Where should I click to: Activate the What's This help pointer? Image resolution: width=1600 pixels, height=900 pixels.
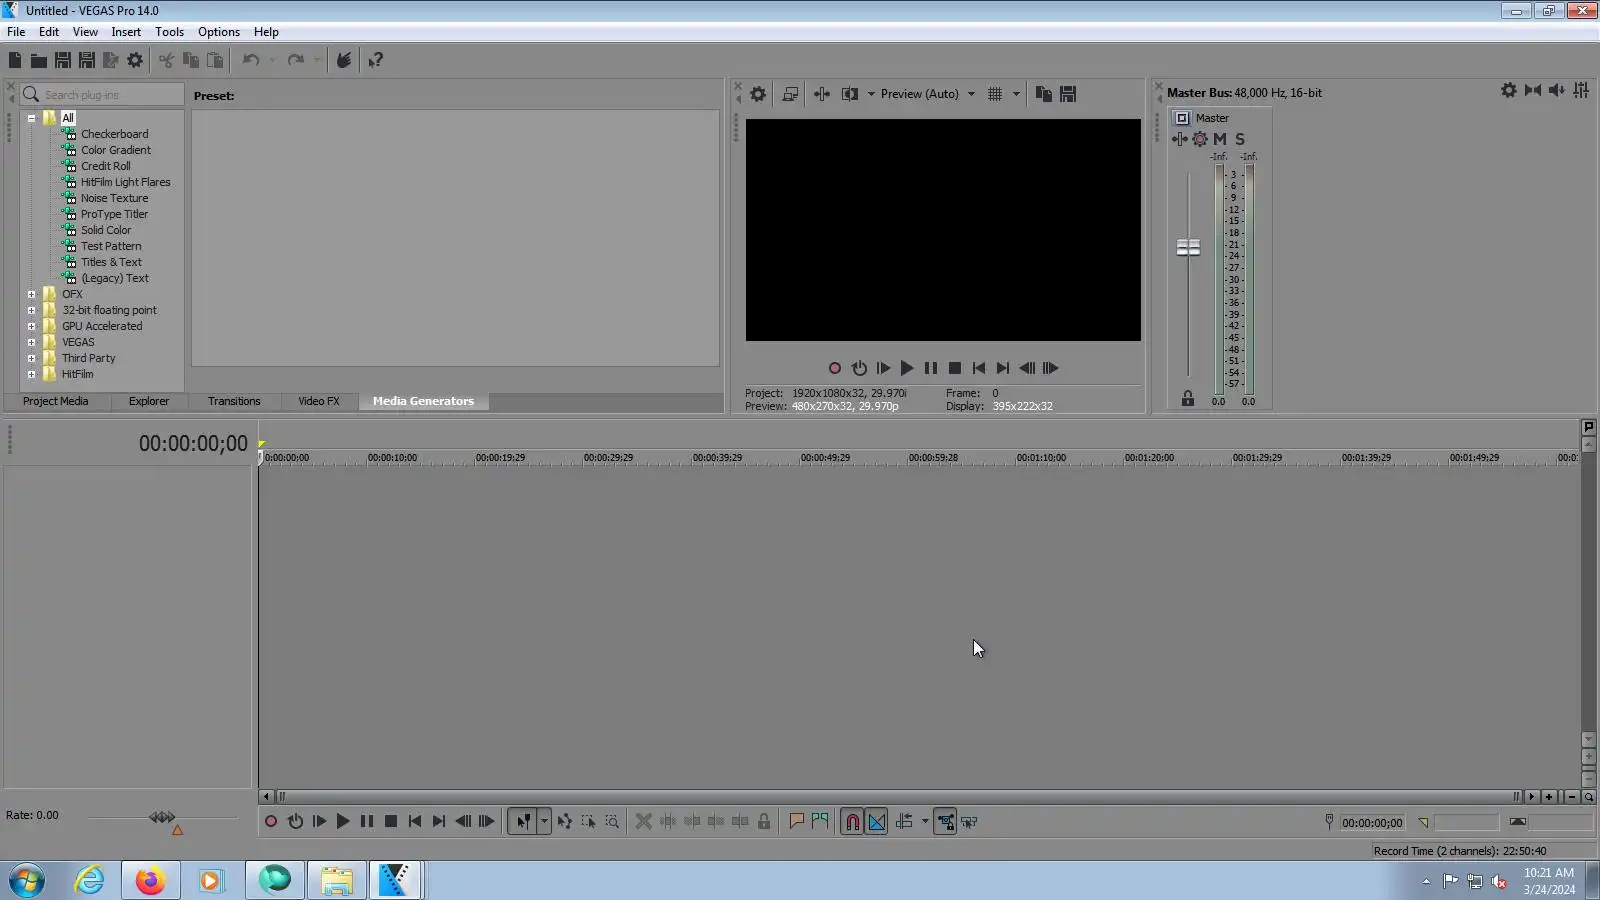click(376, 60)
